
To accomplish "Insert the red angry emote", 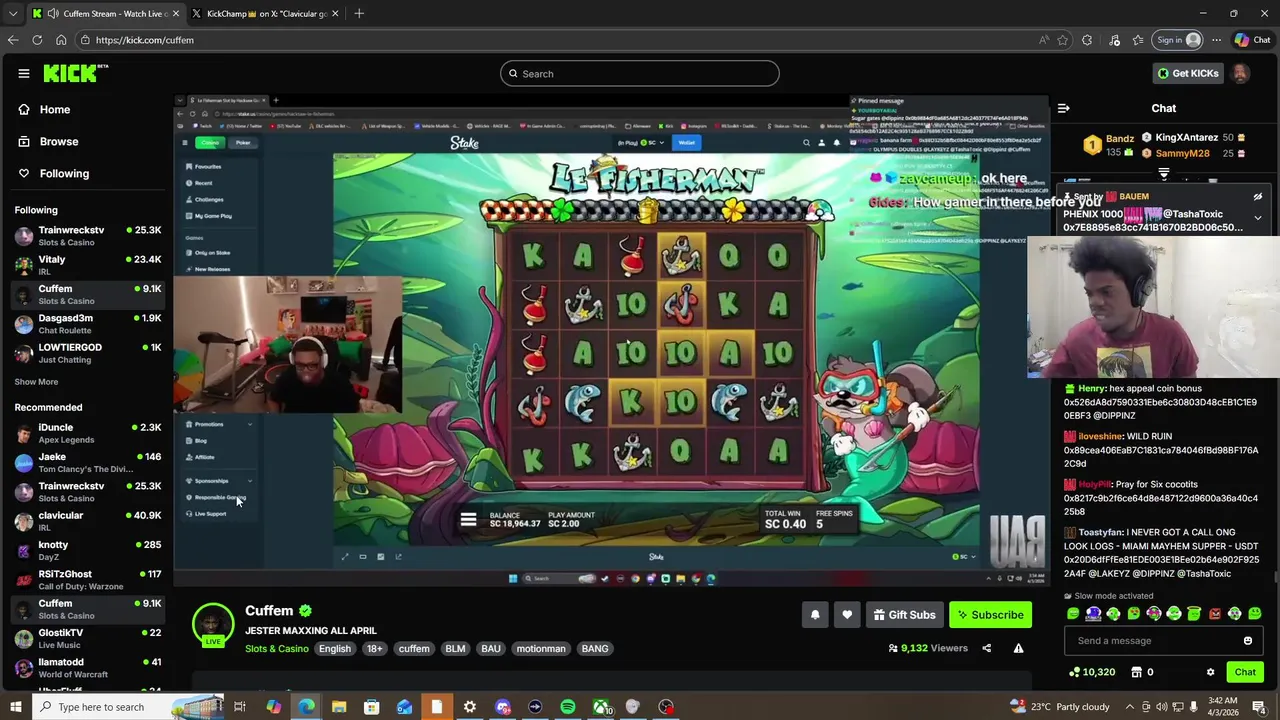I will (x=1215, y=613).
